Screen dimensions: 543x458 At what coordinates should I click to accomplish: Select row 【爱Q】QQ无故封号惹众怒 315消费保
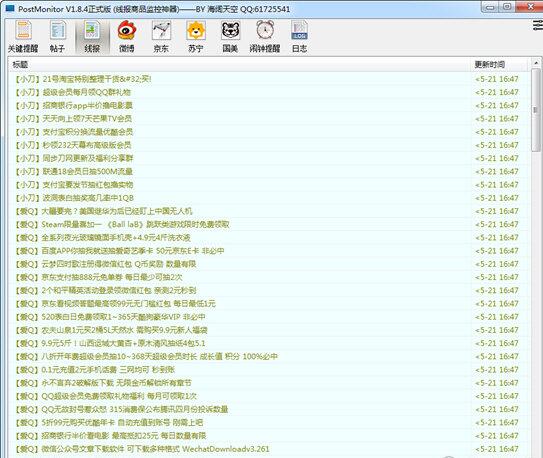pos(269,409)
